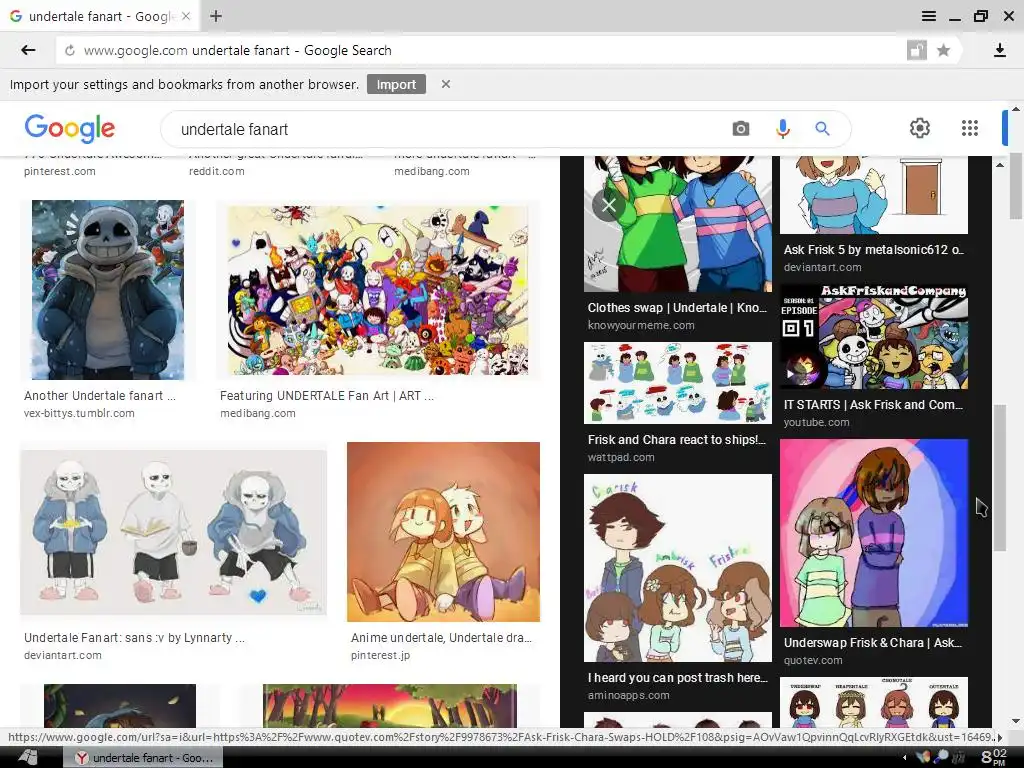Viewport: 1024px width, 768px height.
Task: Click the I heard you can post trash here caption
Action: [x=678, y=678]
